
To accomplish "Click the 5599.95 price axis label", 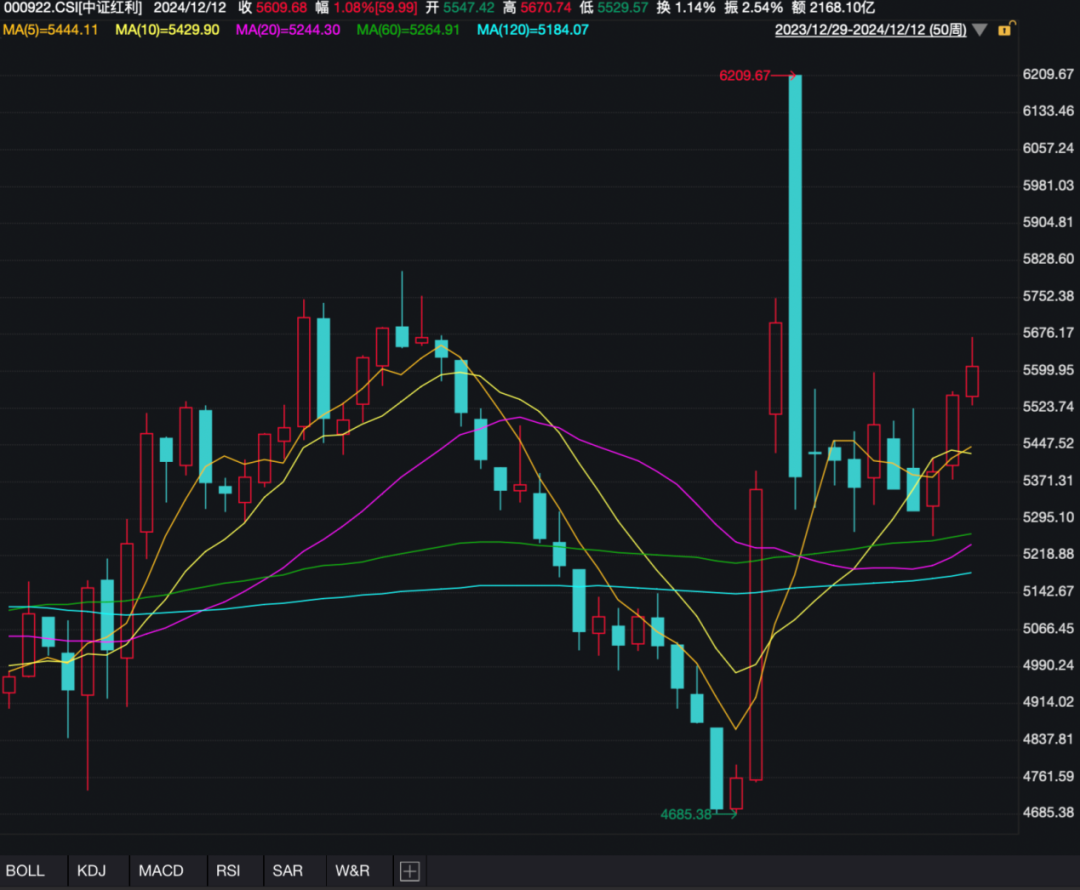I will point(1048,370).
